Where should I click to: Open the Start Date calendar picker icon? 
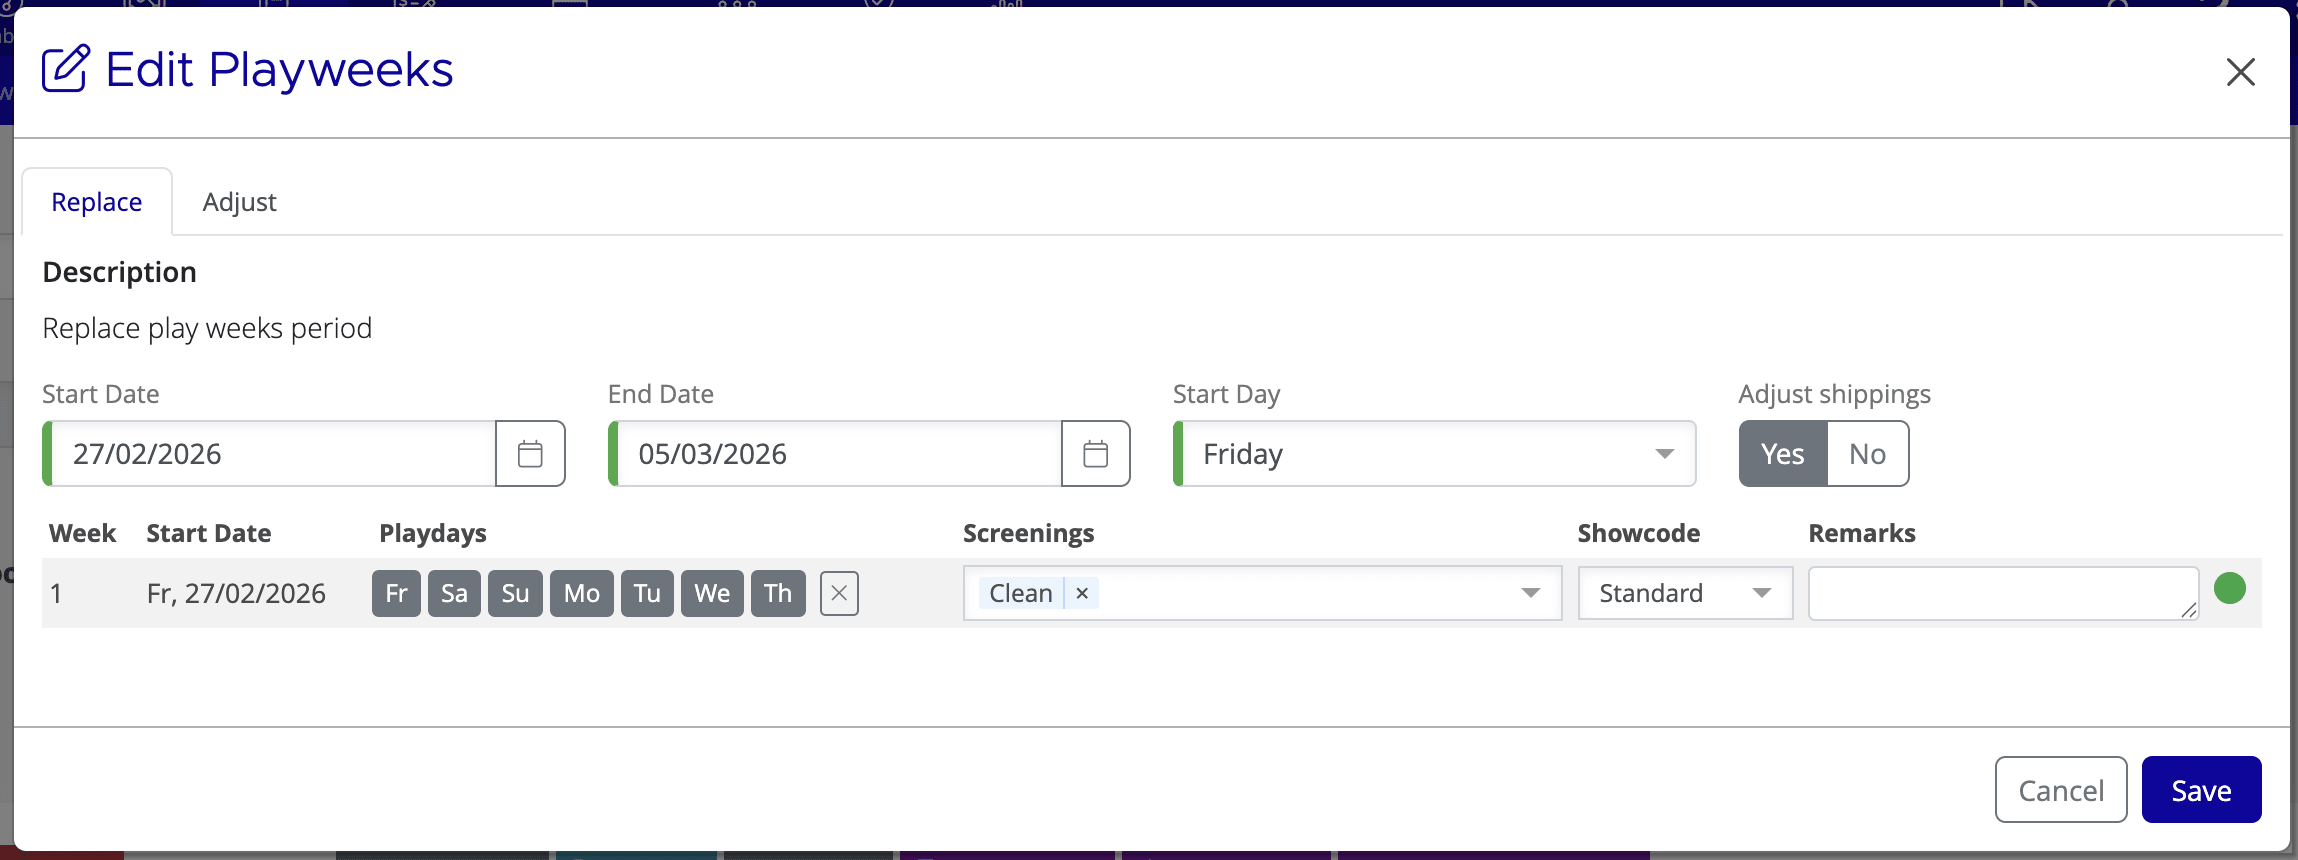pyautogui.click(x=530, y=453)
